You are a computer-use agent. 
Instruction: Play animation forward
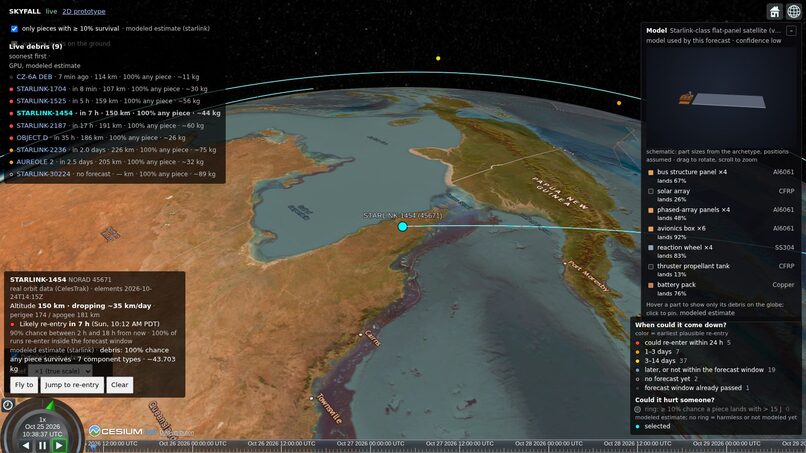59,446
